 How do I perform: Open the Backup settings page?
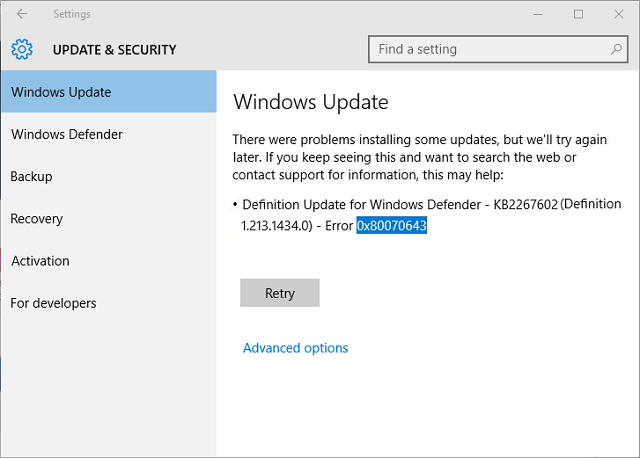coord(109,176)
